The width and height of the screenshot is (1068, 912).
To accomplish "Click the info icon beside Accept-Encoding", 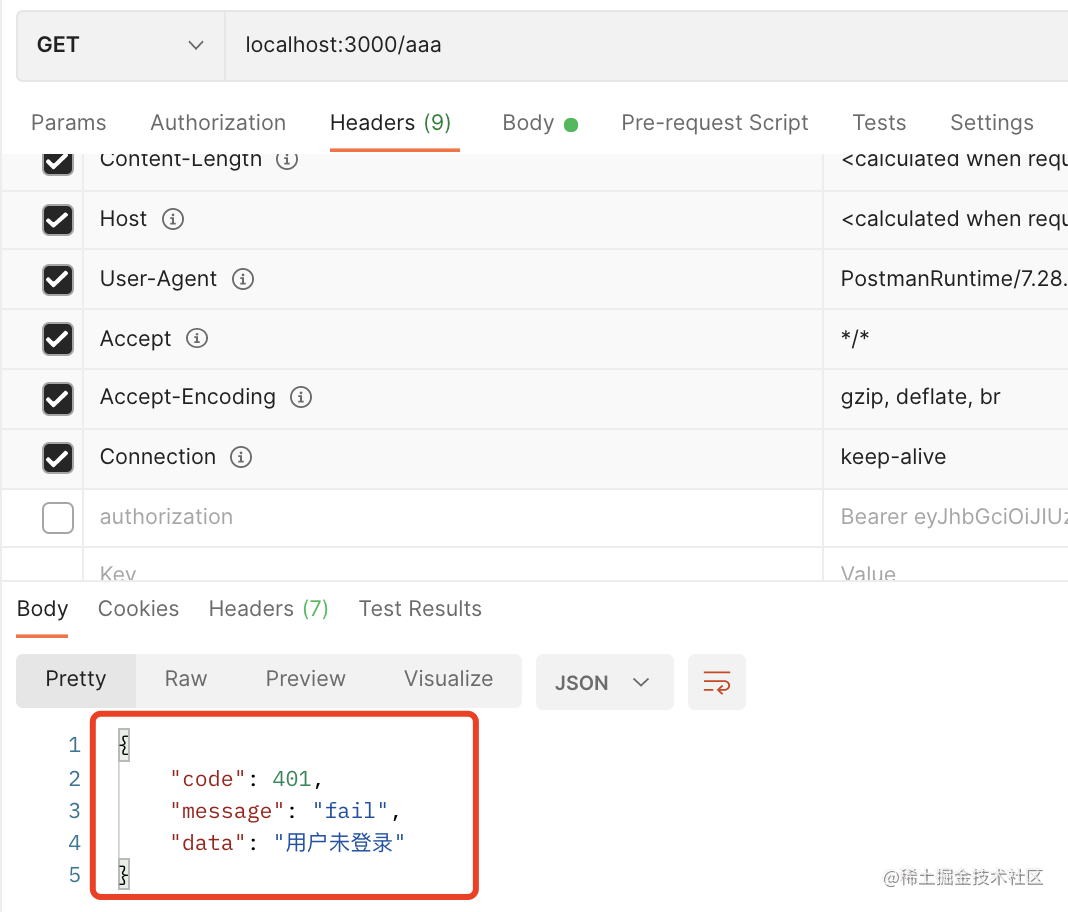I will click(301, 397).
